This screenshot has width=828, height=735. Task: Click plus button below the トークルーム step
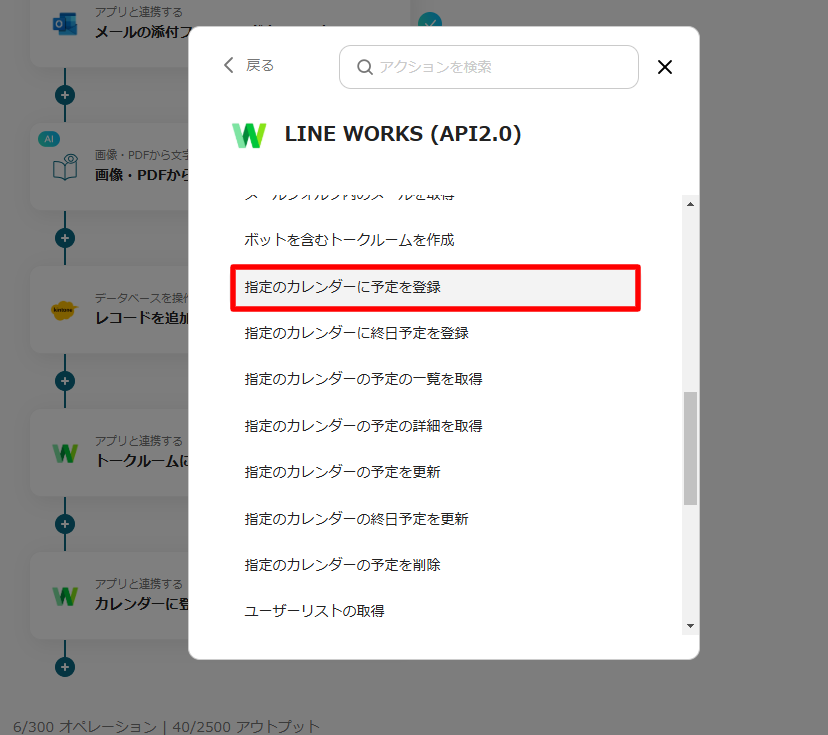pyautogui.click(x=65, y=524)
